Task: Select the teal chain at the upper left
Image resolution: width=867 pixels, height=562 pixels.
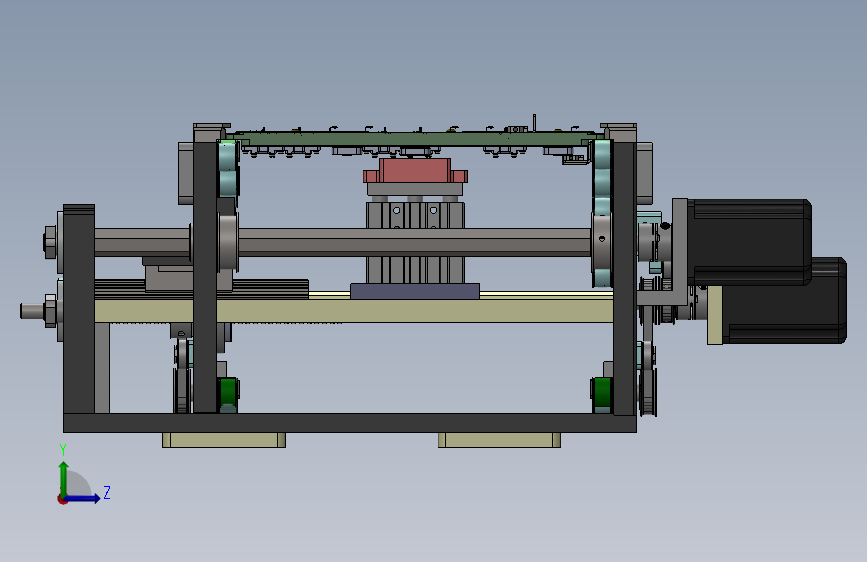Action: (228, 169)
